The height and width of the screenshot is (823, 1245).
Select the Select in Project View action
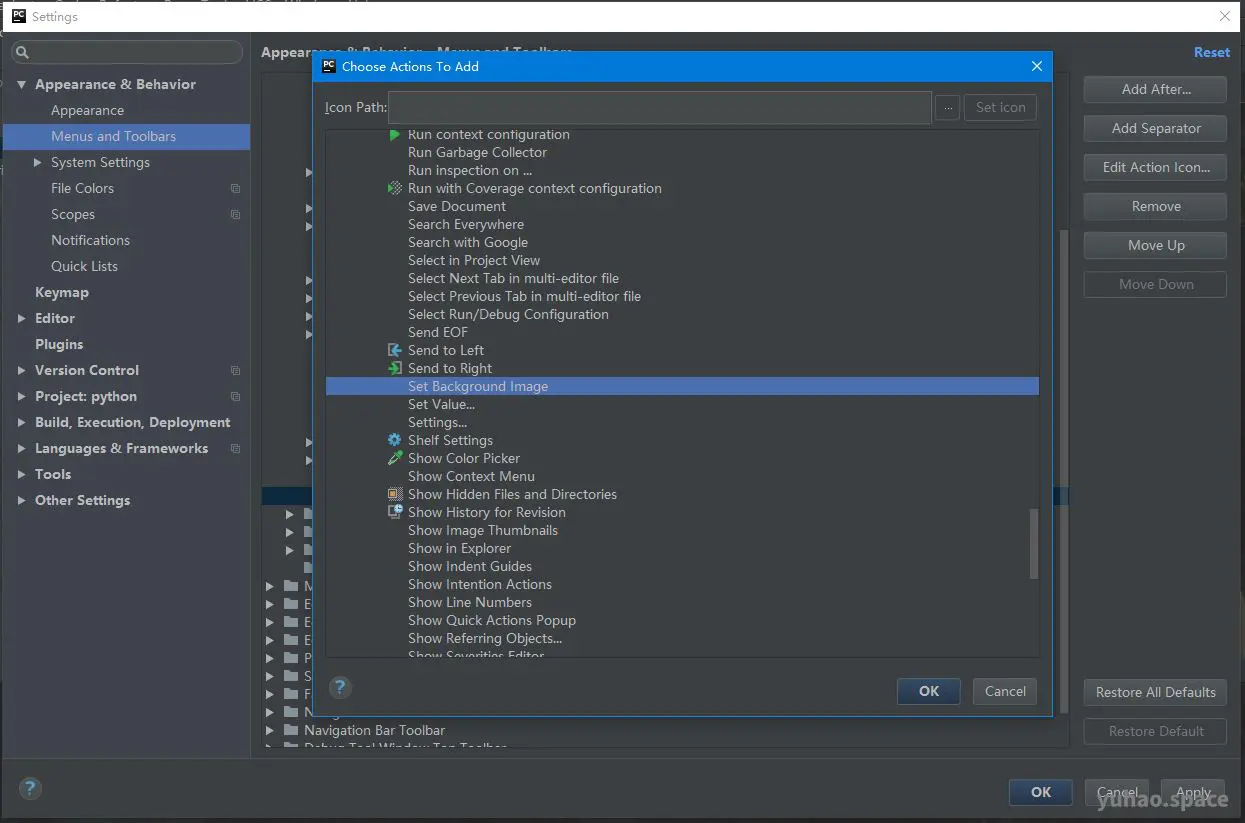(474, 260)
